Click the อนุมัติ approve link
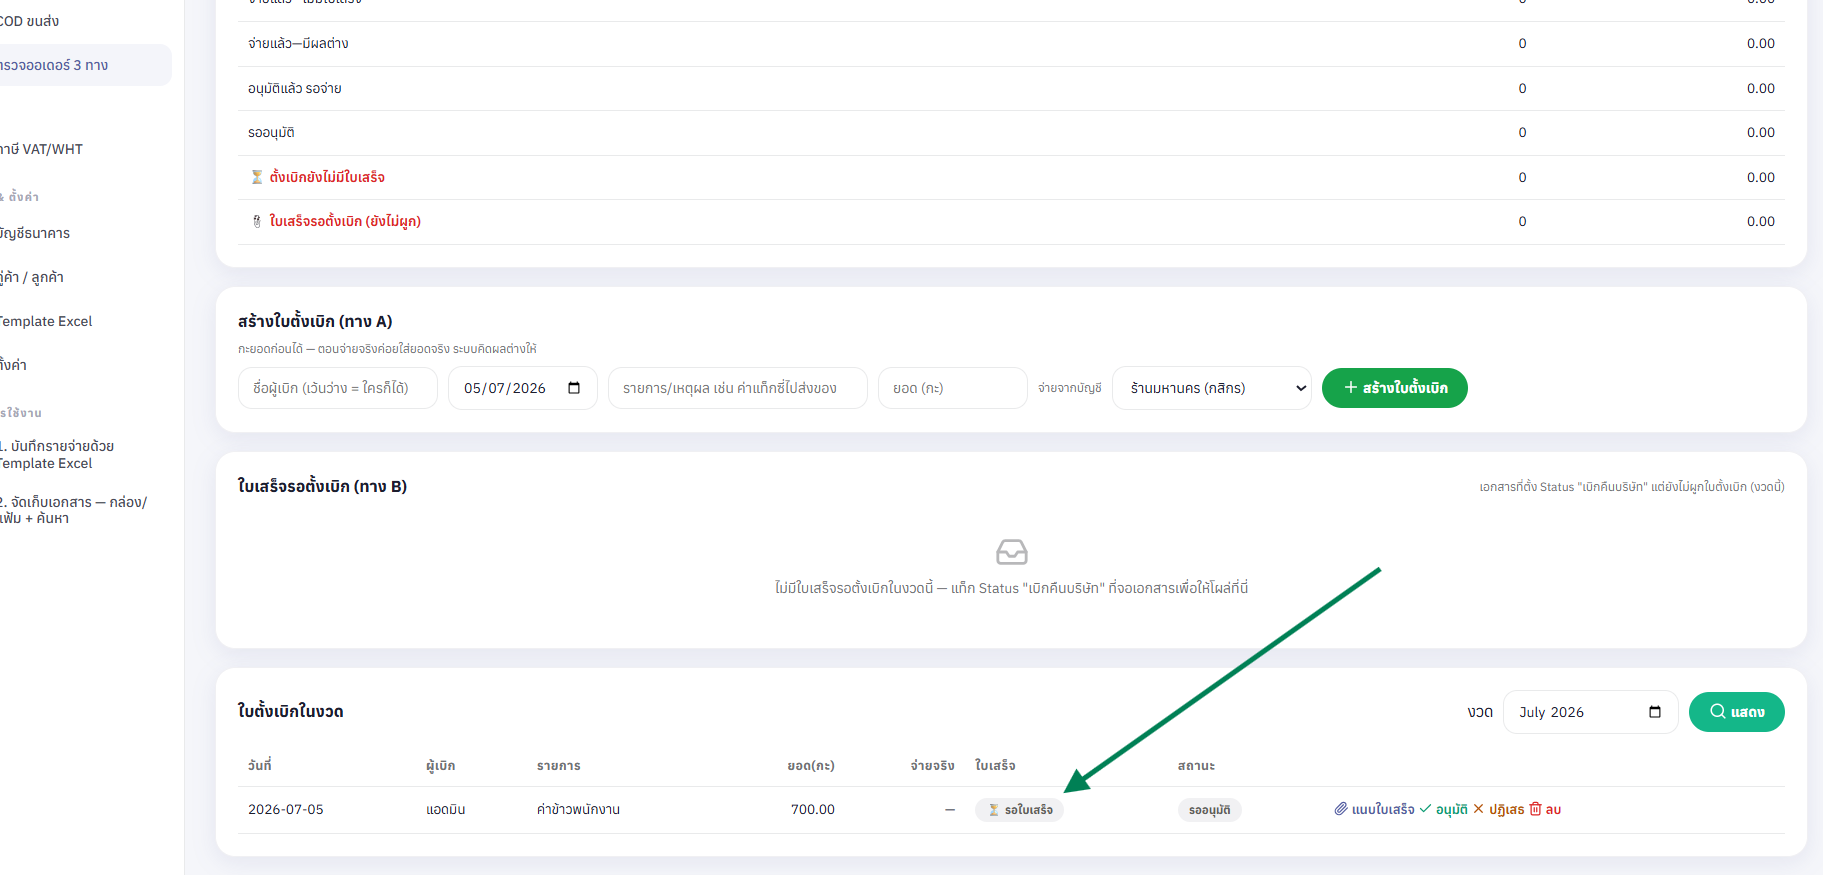The image size is (1823, 875). click(x=1444, y=809)
